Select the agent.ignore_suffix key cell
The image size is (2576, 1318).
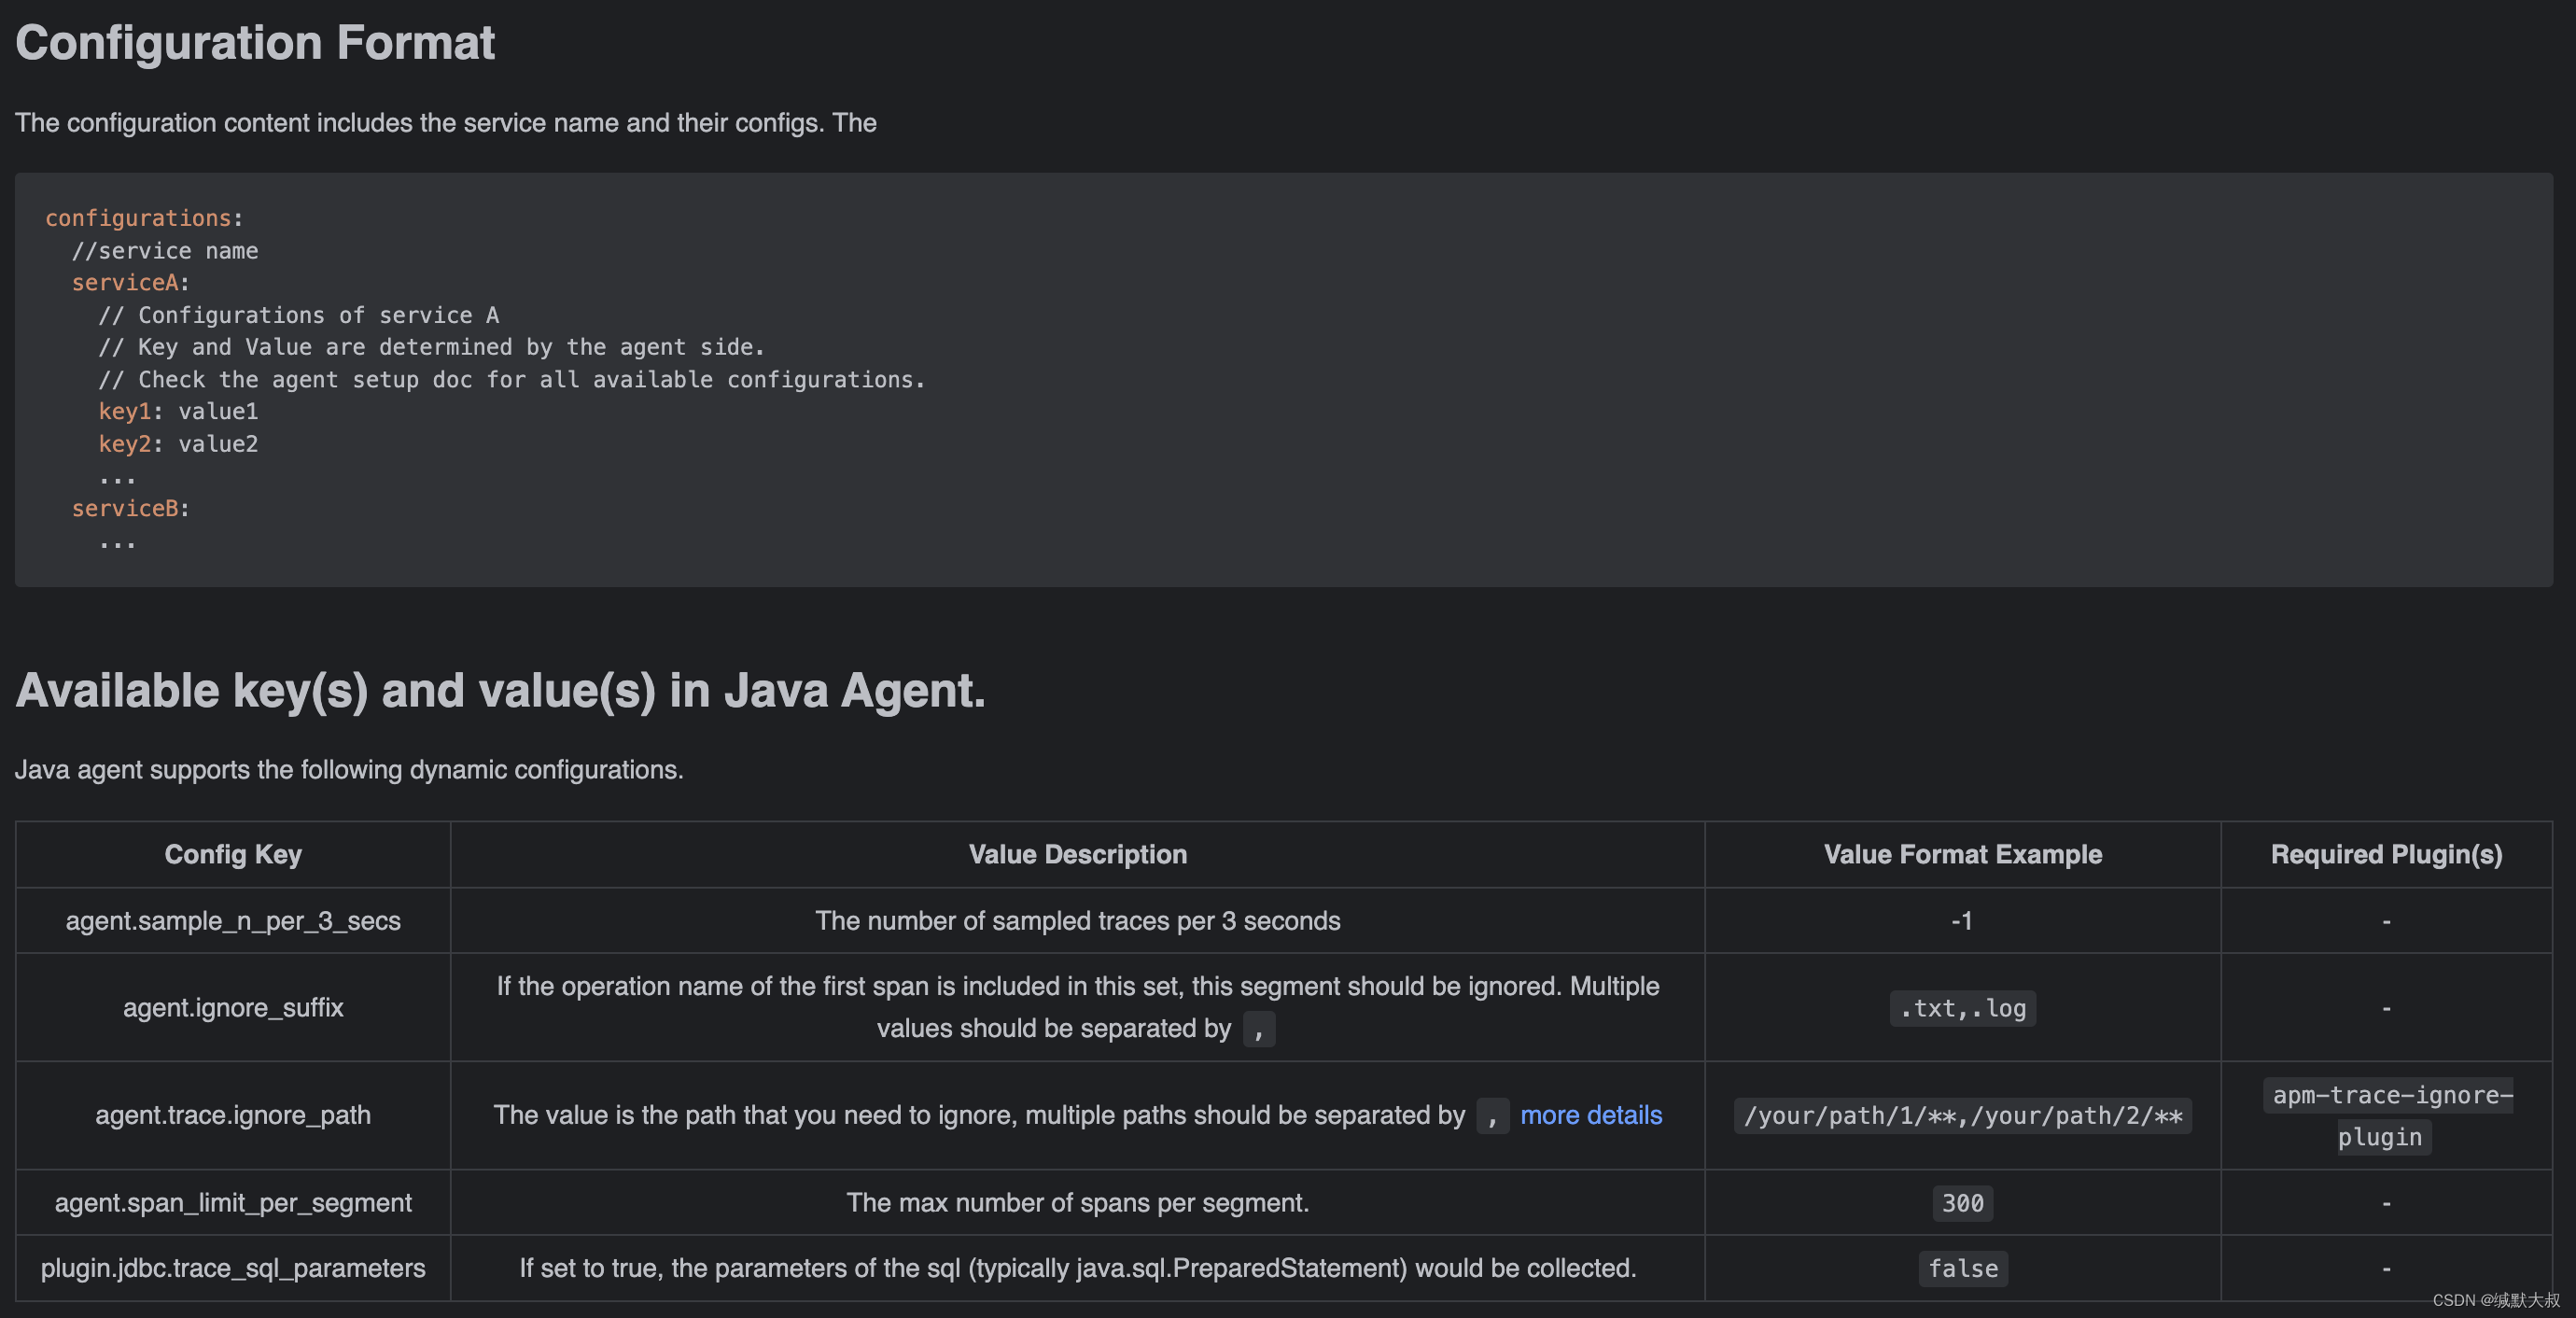point(233,1007)
